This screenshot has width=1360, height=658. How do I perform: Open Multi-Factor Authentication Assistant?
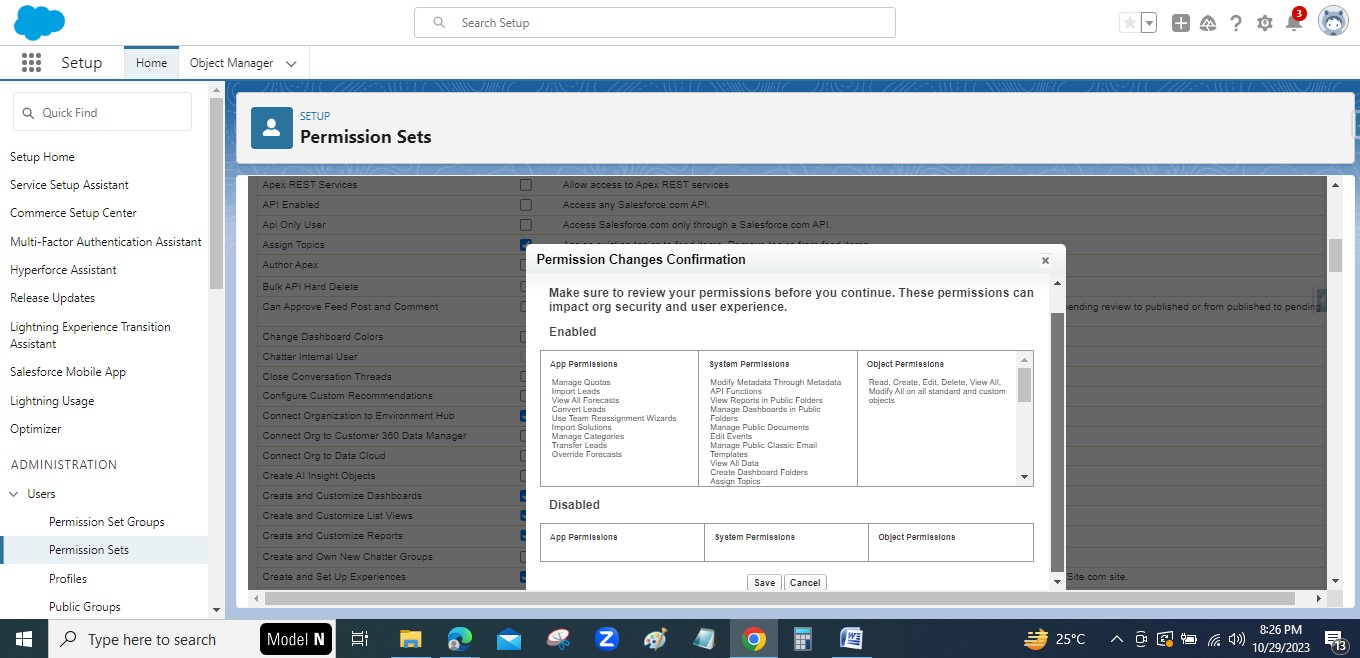coord(106,242)
